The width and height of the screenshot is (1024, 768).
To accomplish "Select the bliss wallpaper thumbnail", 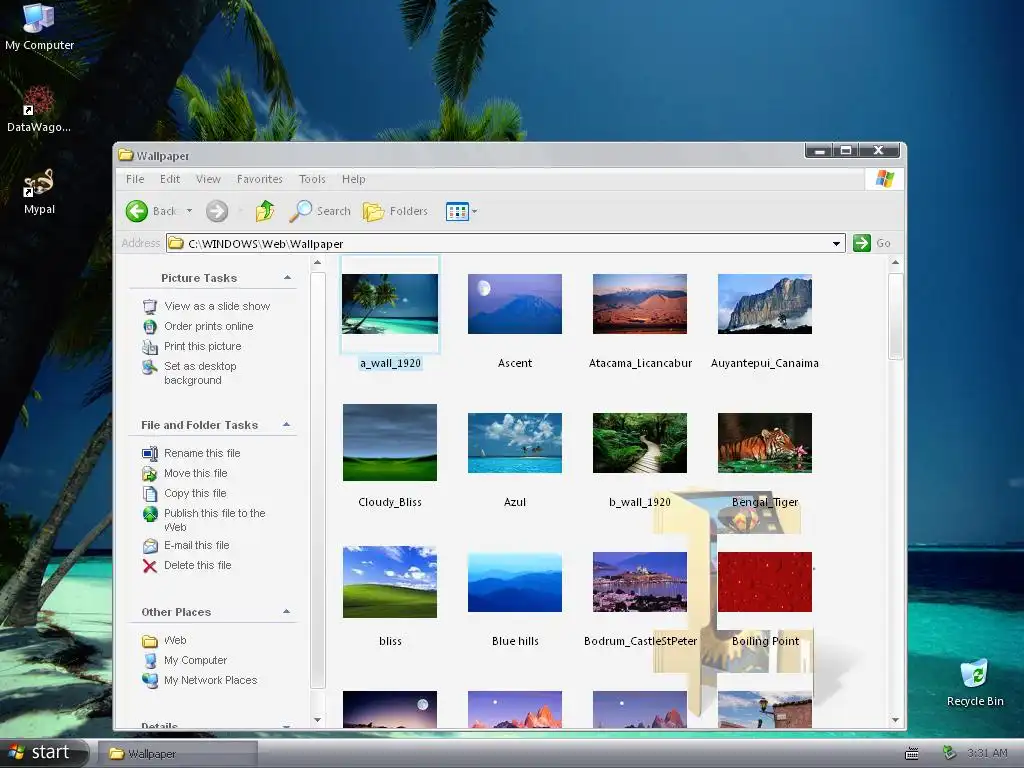I will coord(390,582).
